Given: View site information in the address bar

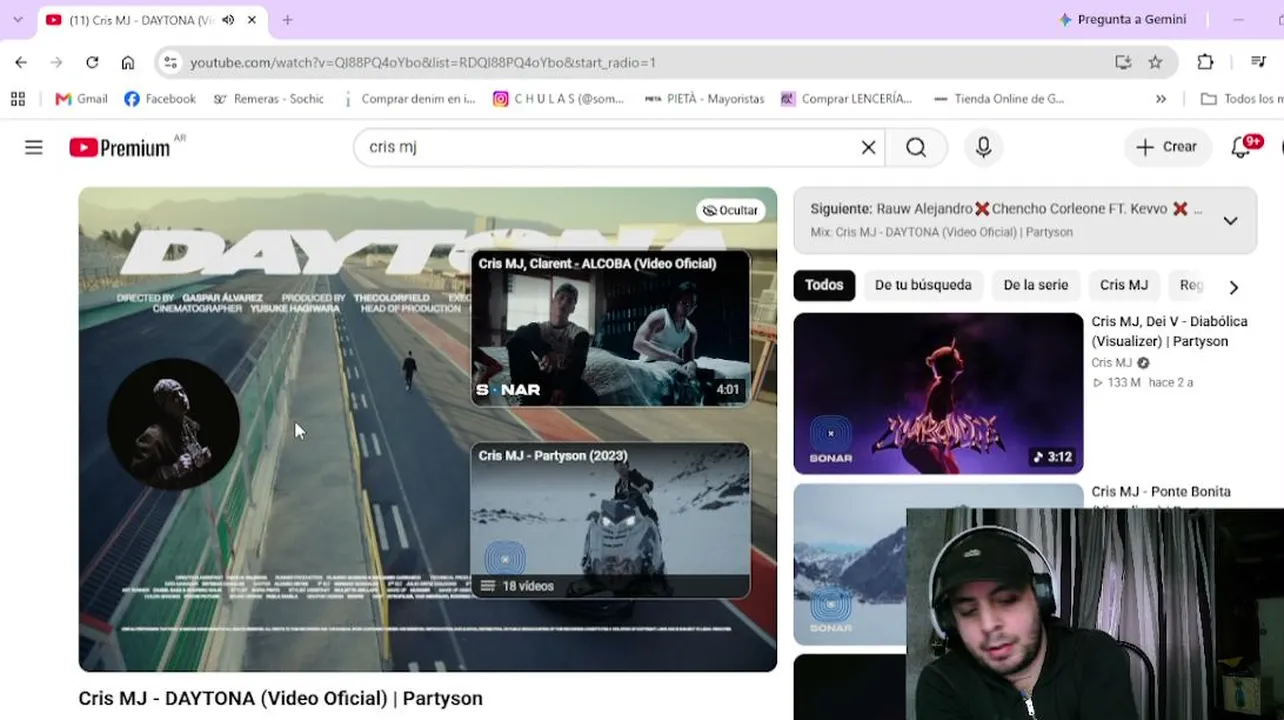Looking at the screenshot, I should pos(171,62).
